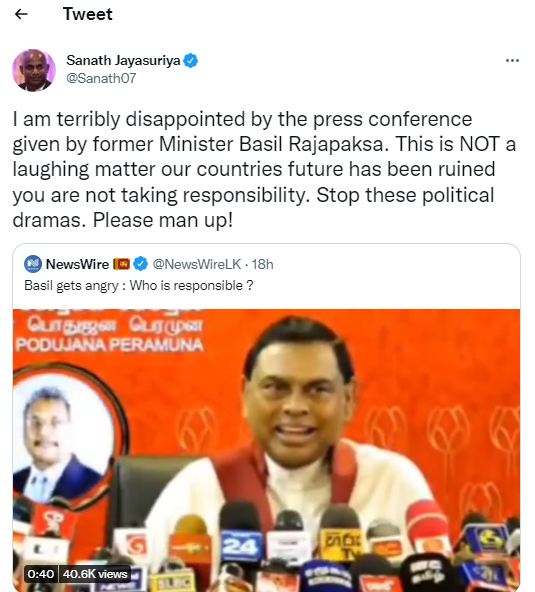Click the circular portrait inset in the video
Screen dimensions: 535x592
68,435
